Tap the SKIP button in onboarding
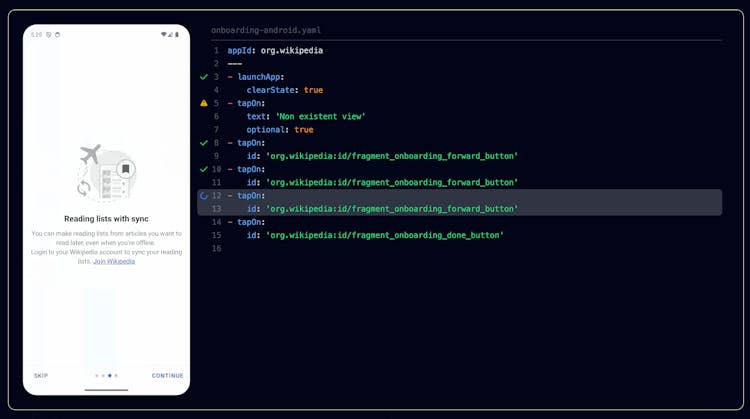Viewport: 750px width, 419px height. [41, 376]
